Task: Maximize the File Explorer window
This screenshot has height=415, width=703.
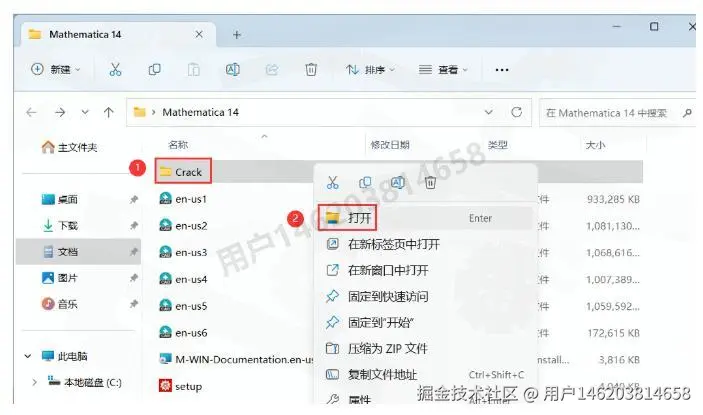Action: [654, 26]
